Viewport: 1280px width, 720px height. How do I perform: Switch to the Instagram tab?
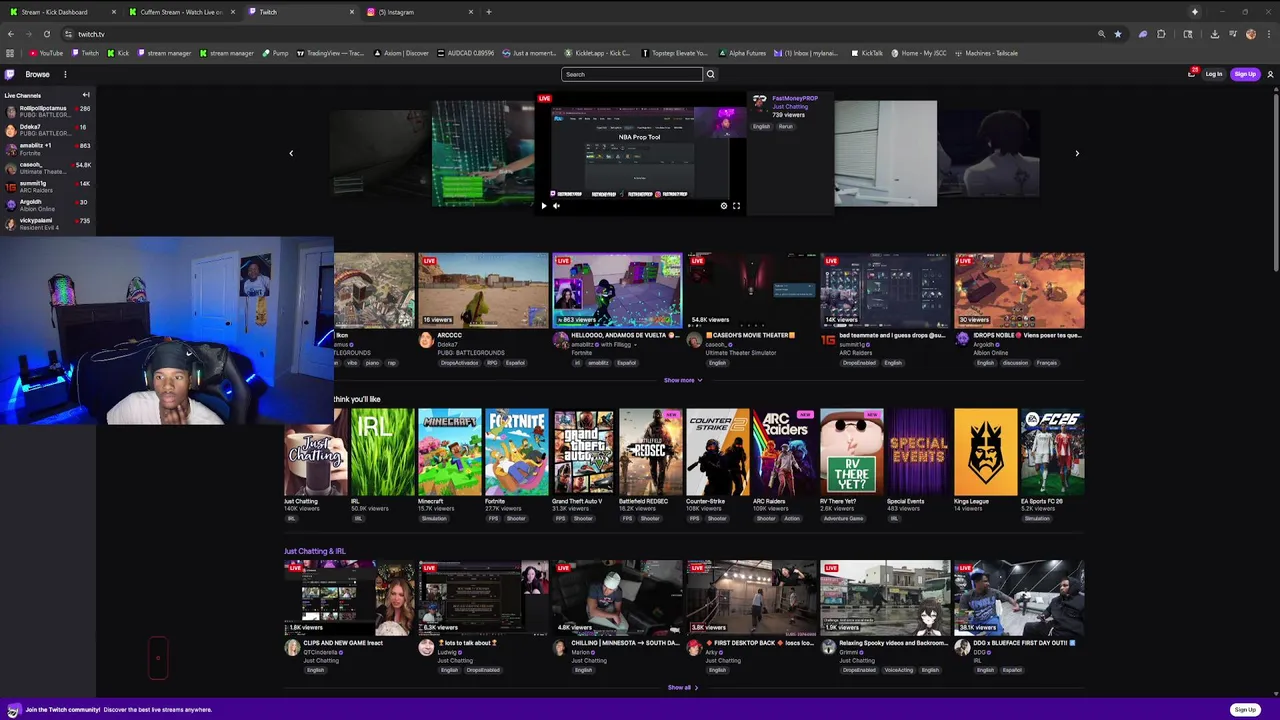click(x=420, y=12)
